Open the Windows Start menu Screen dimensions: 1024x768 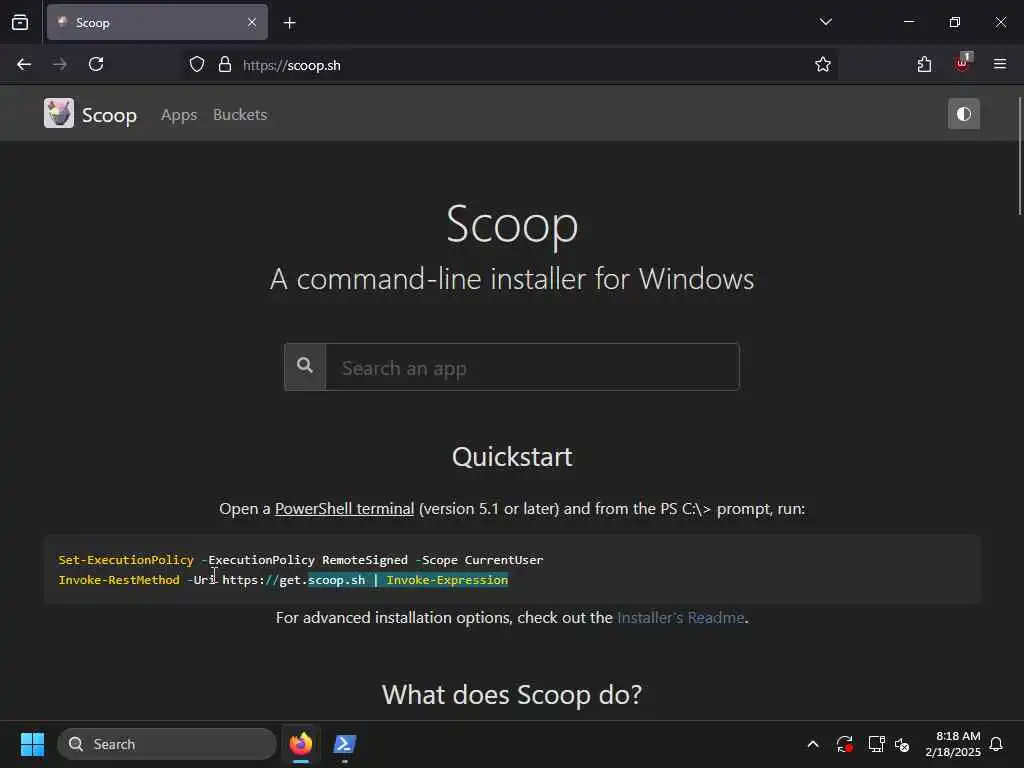tap(32, 744)
